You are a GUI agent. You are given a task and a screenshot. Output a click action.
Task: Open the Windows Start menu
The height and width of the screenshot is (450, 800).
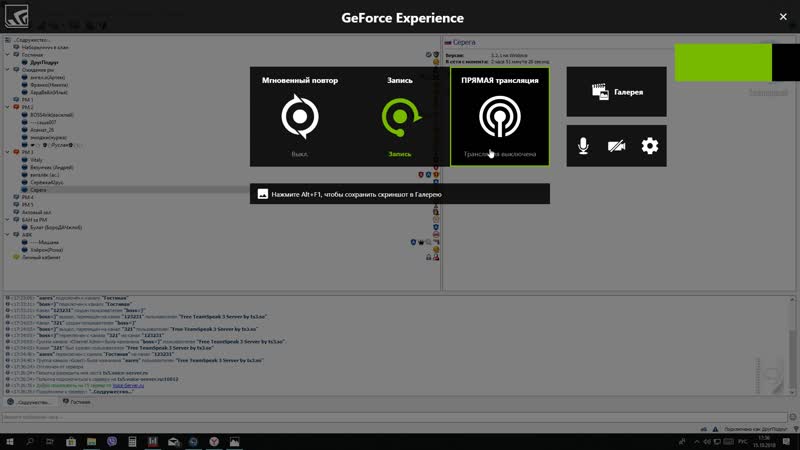10,441
